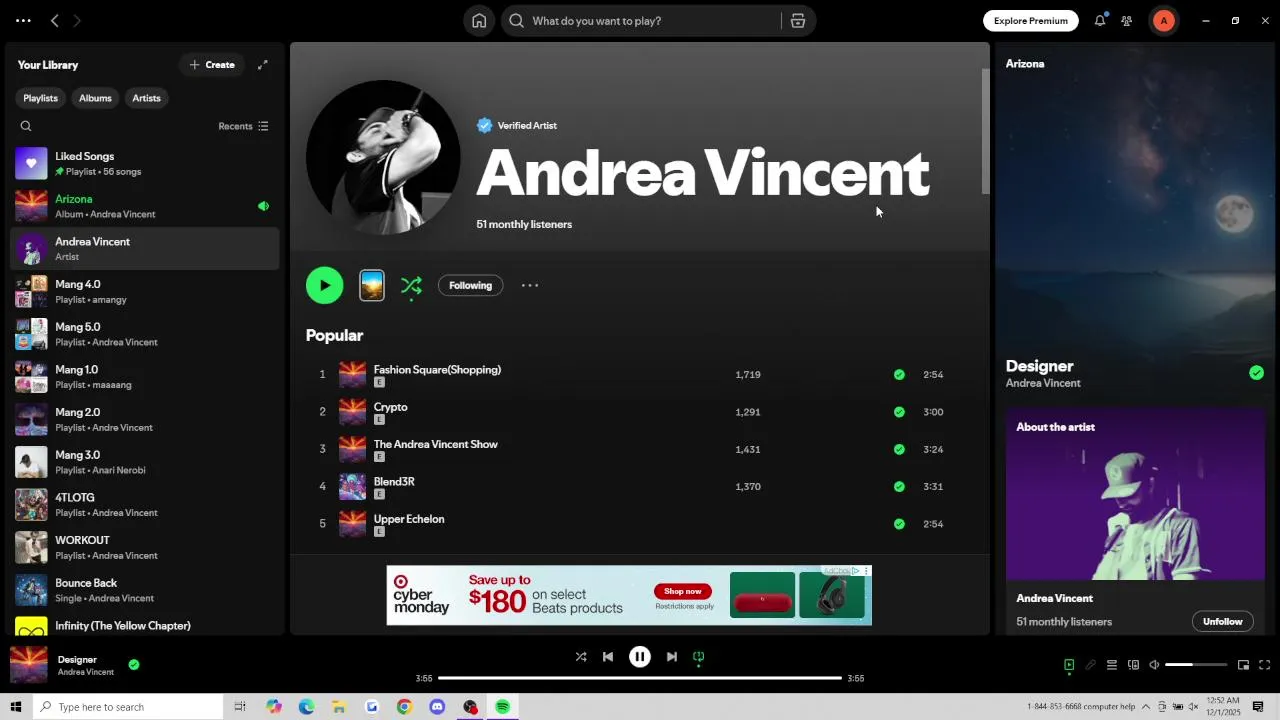The height and width of the screenshot is (720, 1280).
Task: Toggle shuffle in the bottom player bar
Action: click(x=581, y=657)
